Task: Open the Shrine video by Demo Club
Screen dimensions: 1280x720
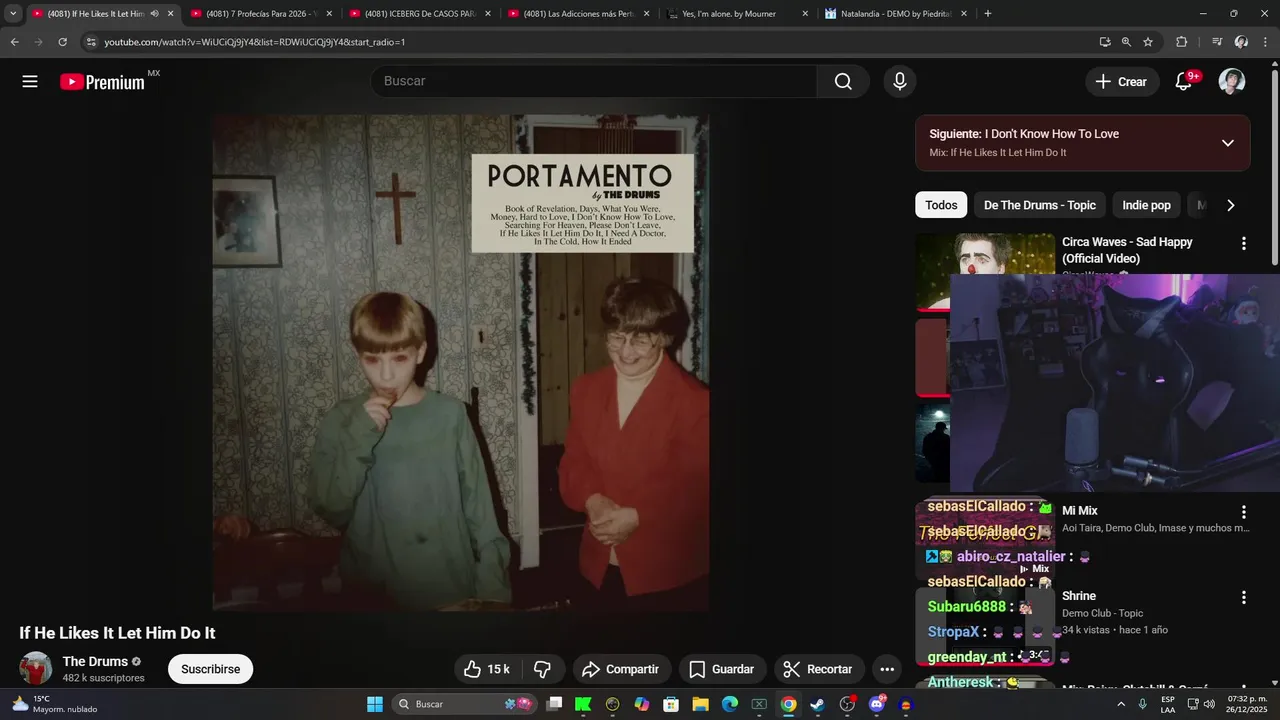Action: (1079, 596)
